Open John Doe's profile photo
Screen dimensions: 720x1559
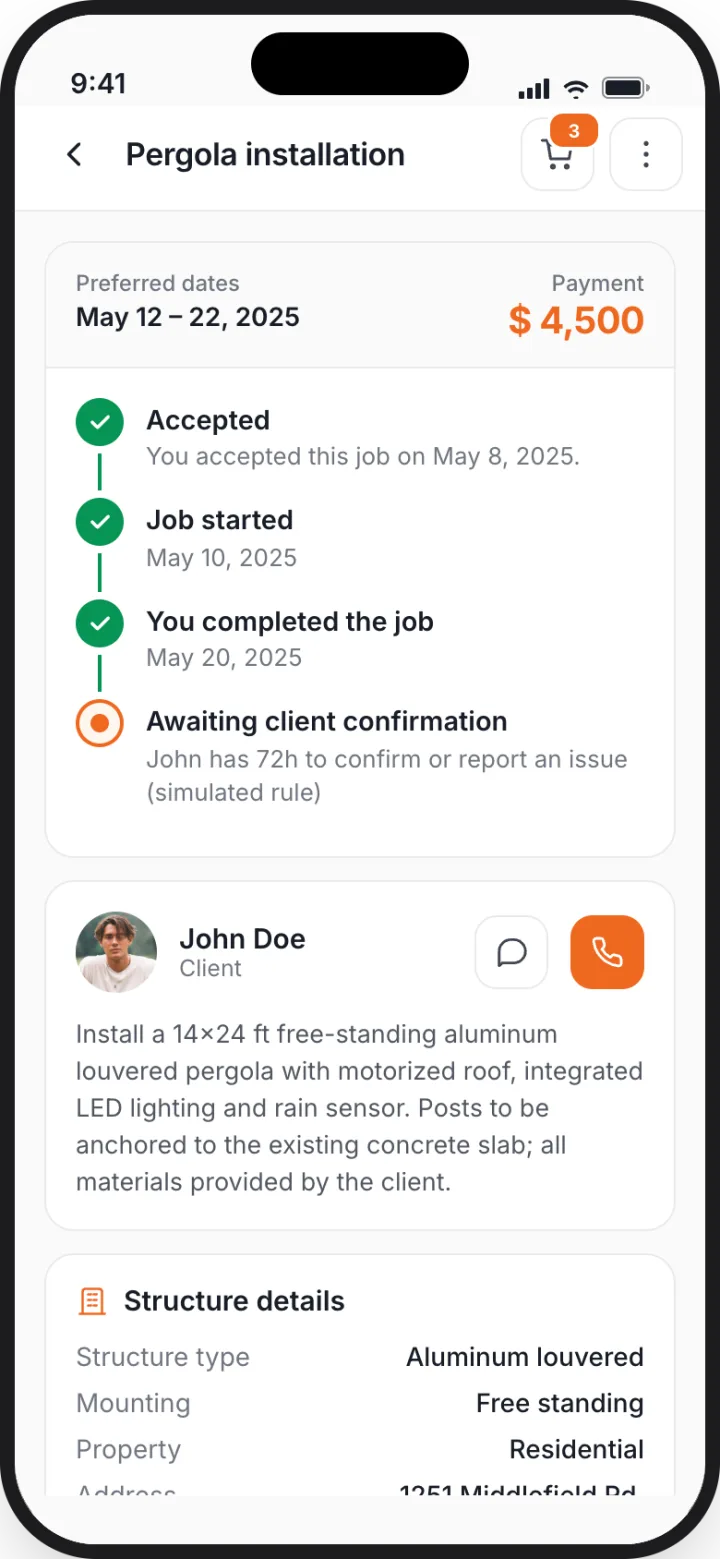116,952
